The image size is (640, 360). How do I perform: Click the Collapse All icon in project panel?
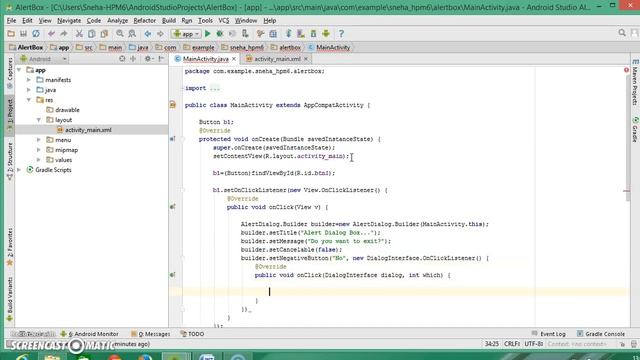(133, 59)
